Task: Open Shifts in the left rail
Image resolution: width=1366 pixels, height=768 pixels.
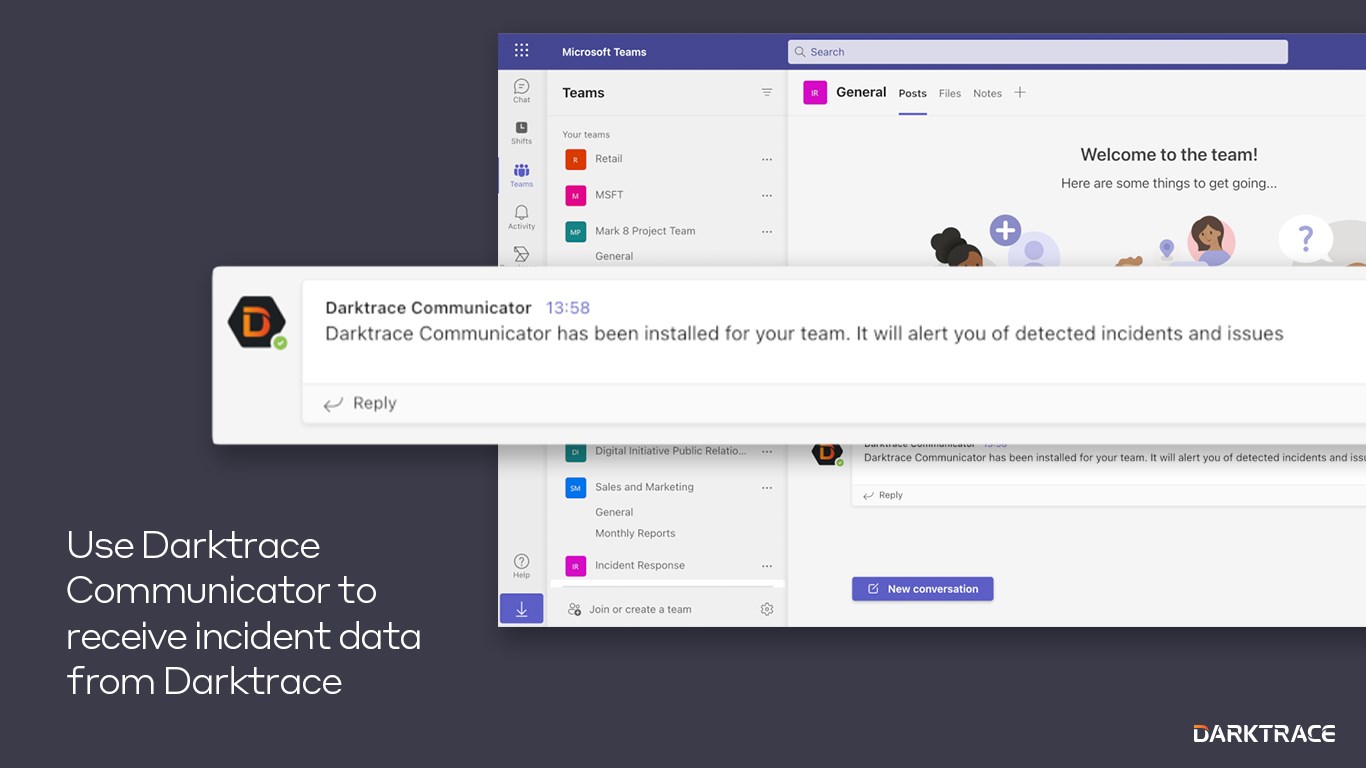Action: pyautogui.click(x=521, y=133)
